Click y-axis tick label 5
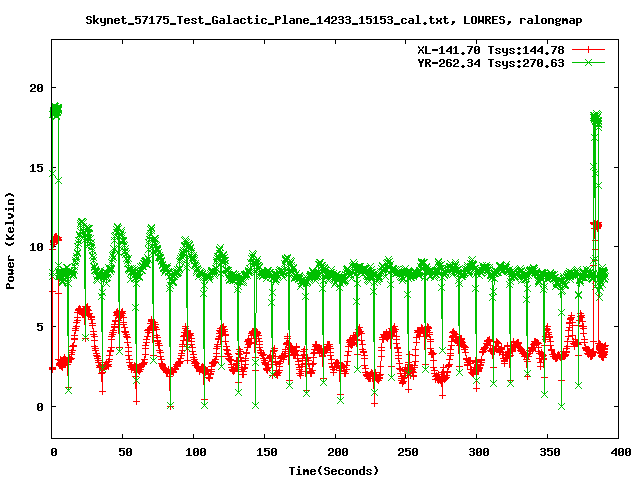The image size is (640, 480). (40, 327)
